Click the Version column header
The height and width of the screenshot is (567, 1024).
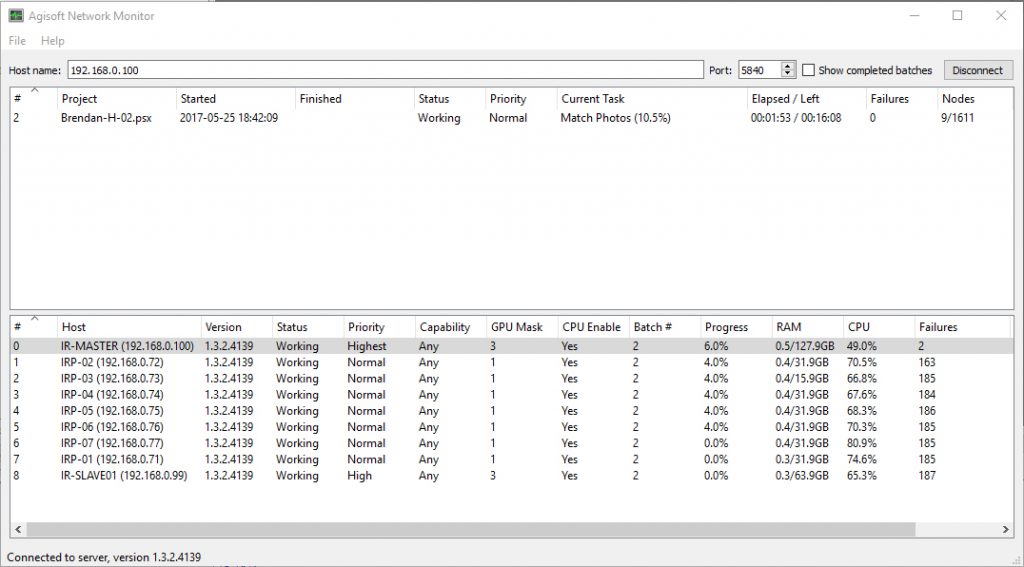point(236,327)
